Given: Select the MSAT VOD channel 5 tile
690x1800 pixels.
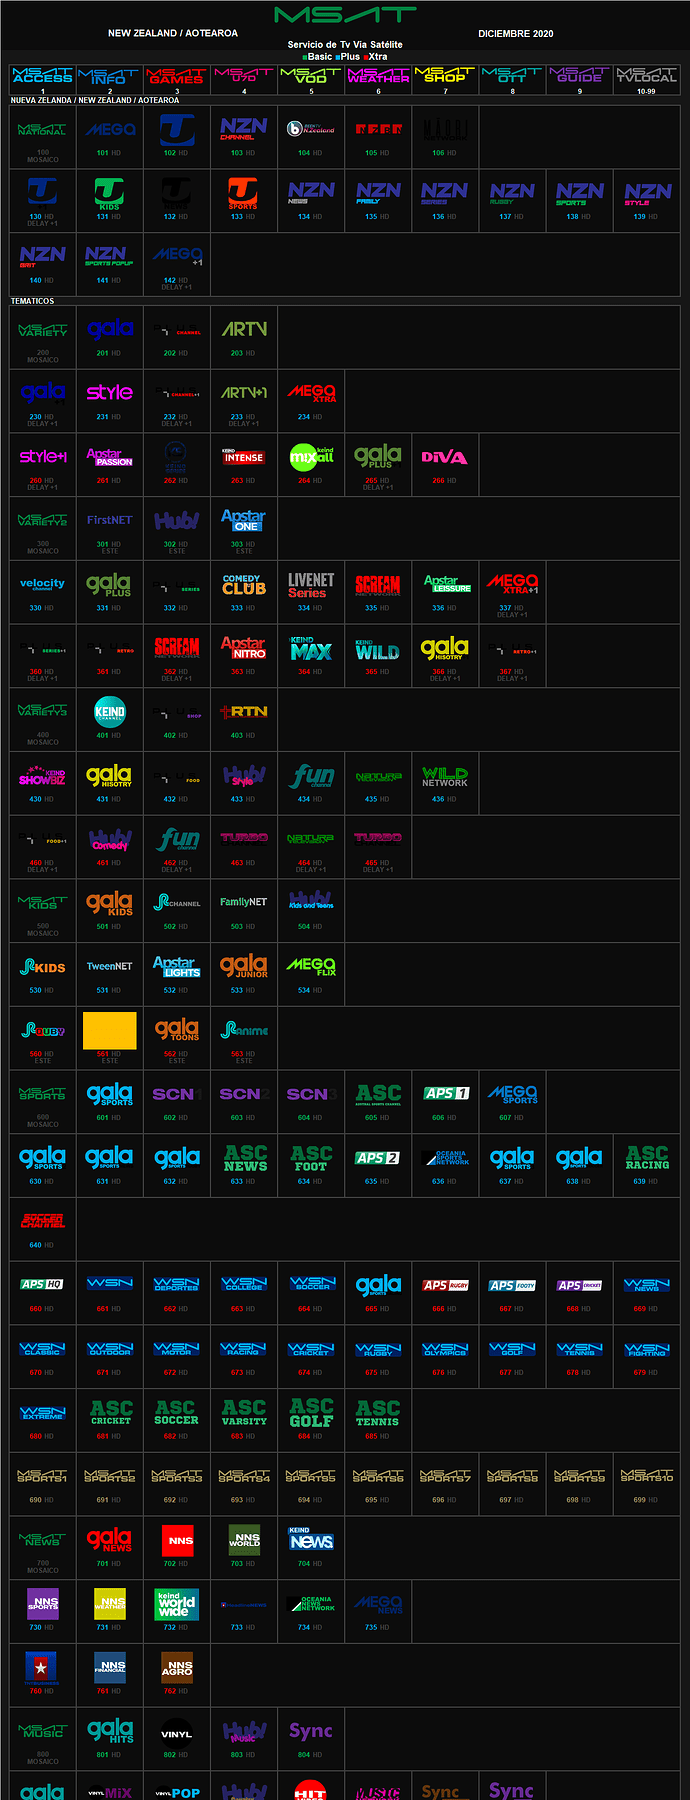Looking at the screenshot, I should (311, 76).
